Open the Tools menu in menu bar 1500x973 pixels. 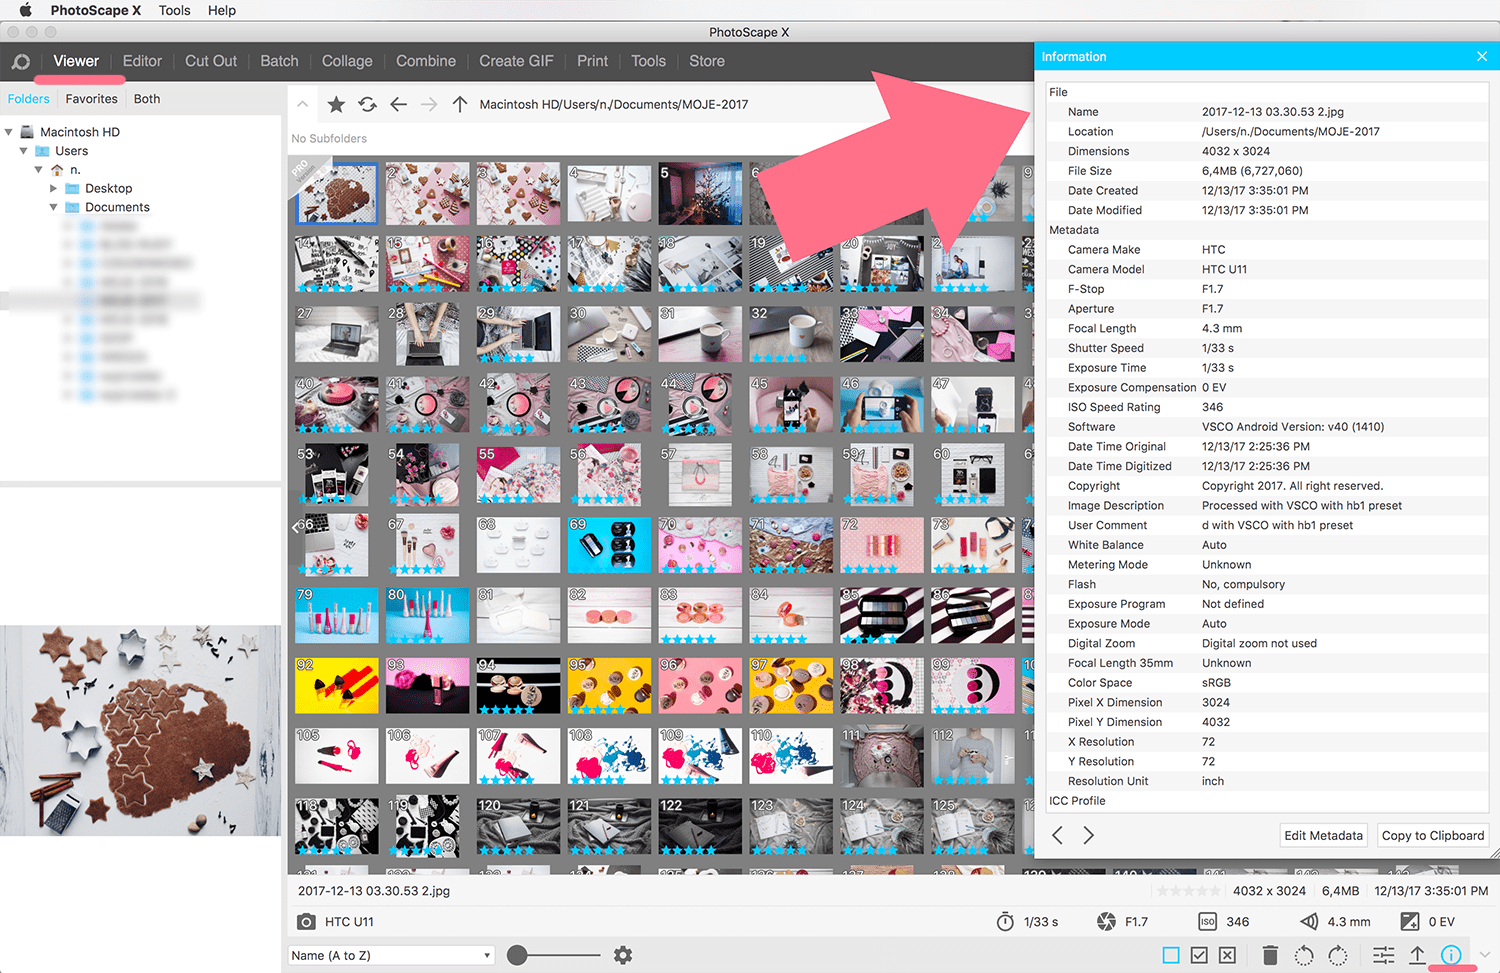click(x=174, y=10)
